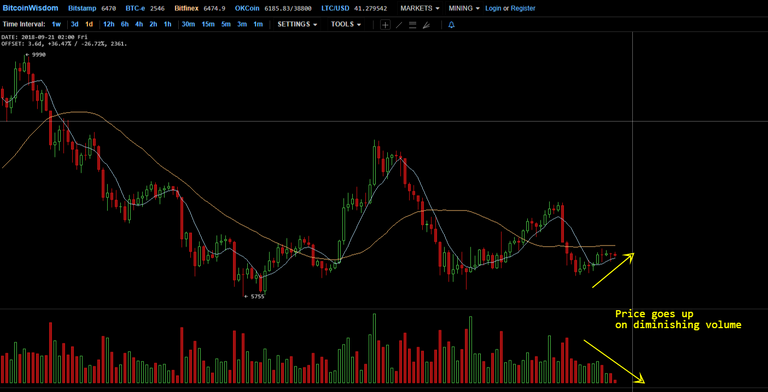Click the BitcoinWisdom logo
Image resolution: width=768 pixels, height=392 pixels.
[30, 8]
